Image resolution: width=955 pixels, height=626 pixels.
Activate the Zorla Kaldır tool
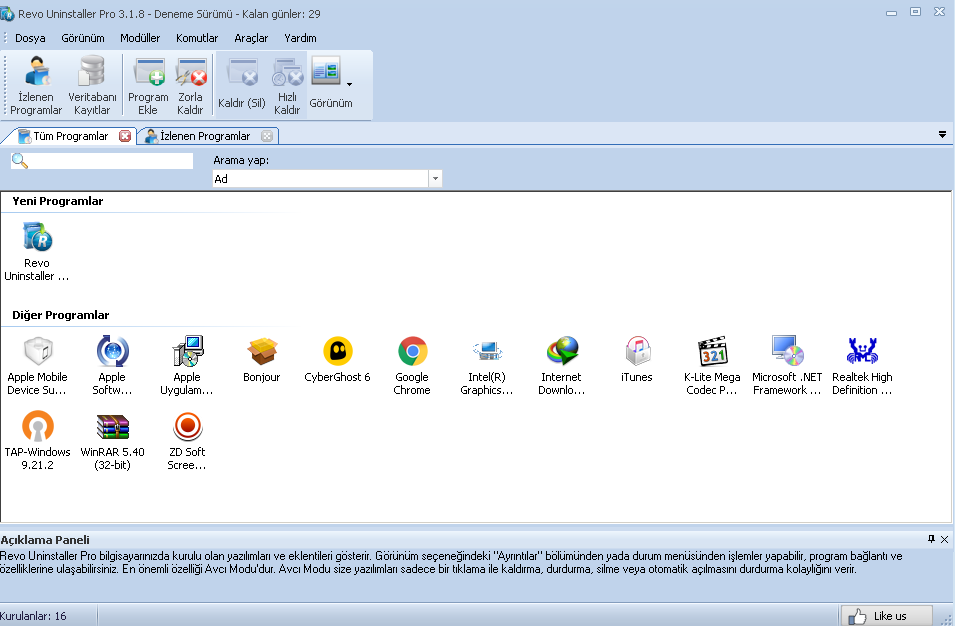(x=190, y=84)
